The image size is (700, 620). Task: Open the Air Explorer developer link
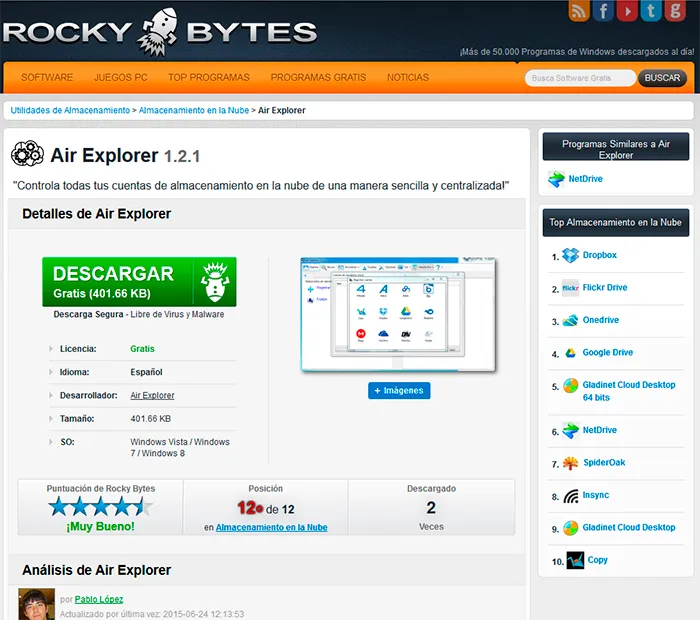[x=152, y=395]
